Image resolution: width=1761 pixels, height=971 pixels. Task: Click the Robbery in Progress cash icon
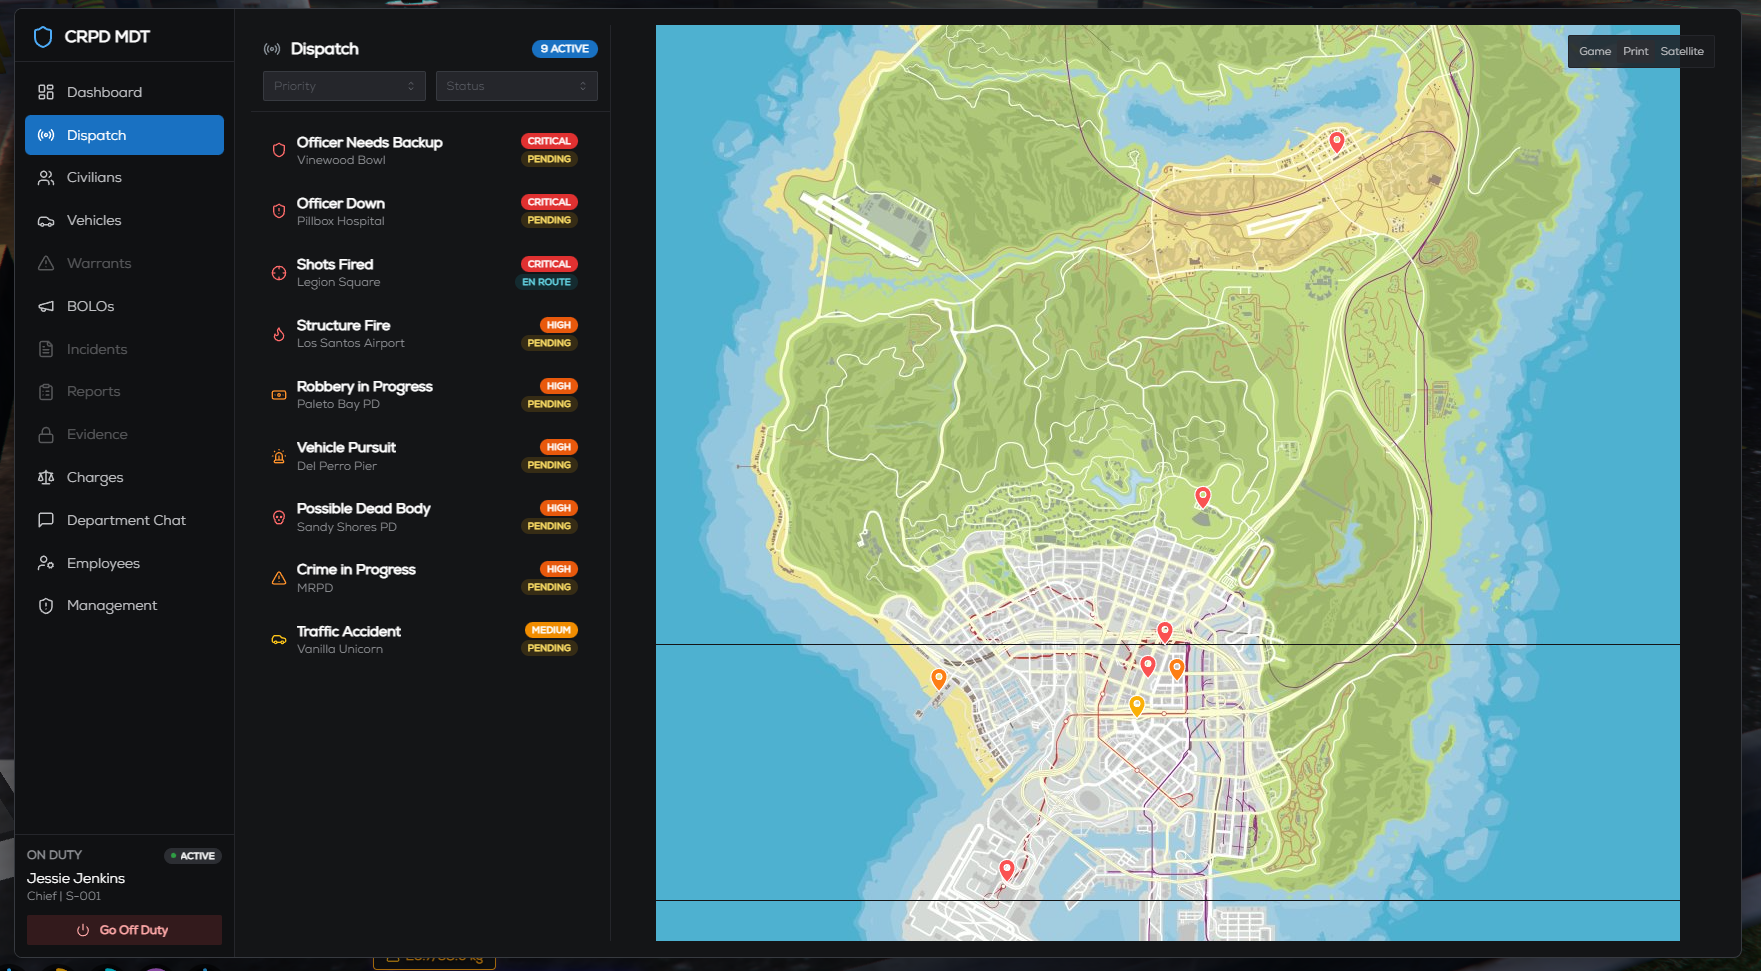pos(279,395)
